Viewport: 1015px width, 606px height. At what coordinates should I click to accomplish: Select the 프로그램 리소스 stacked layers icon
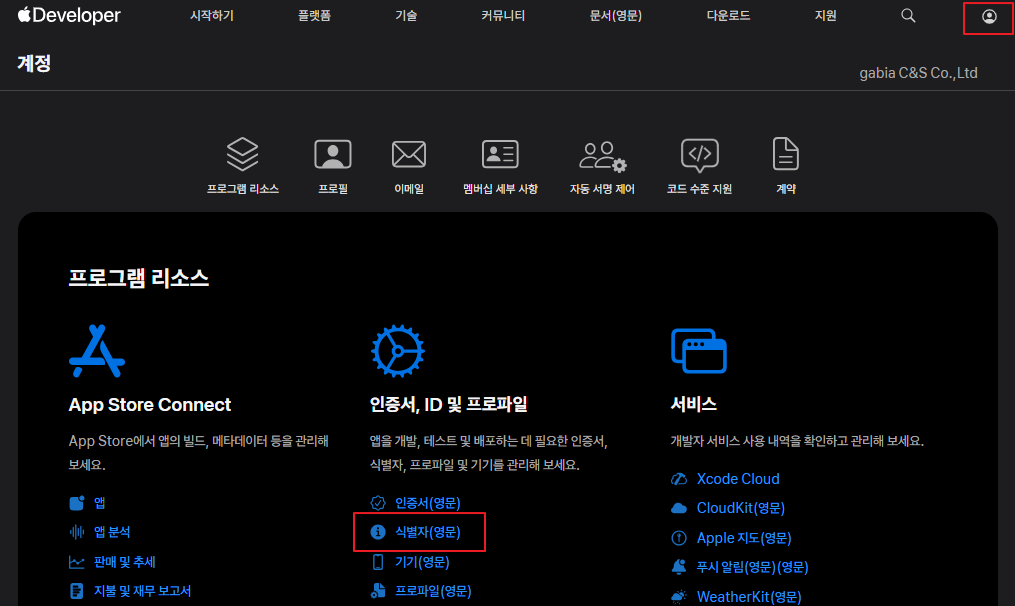[243, 154]
